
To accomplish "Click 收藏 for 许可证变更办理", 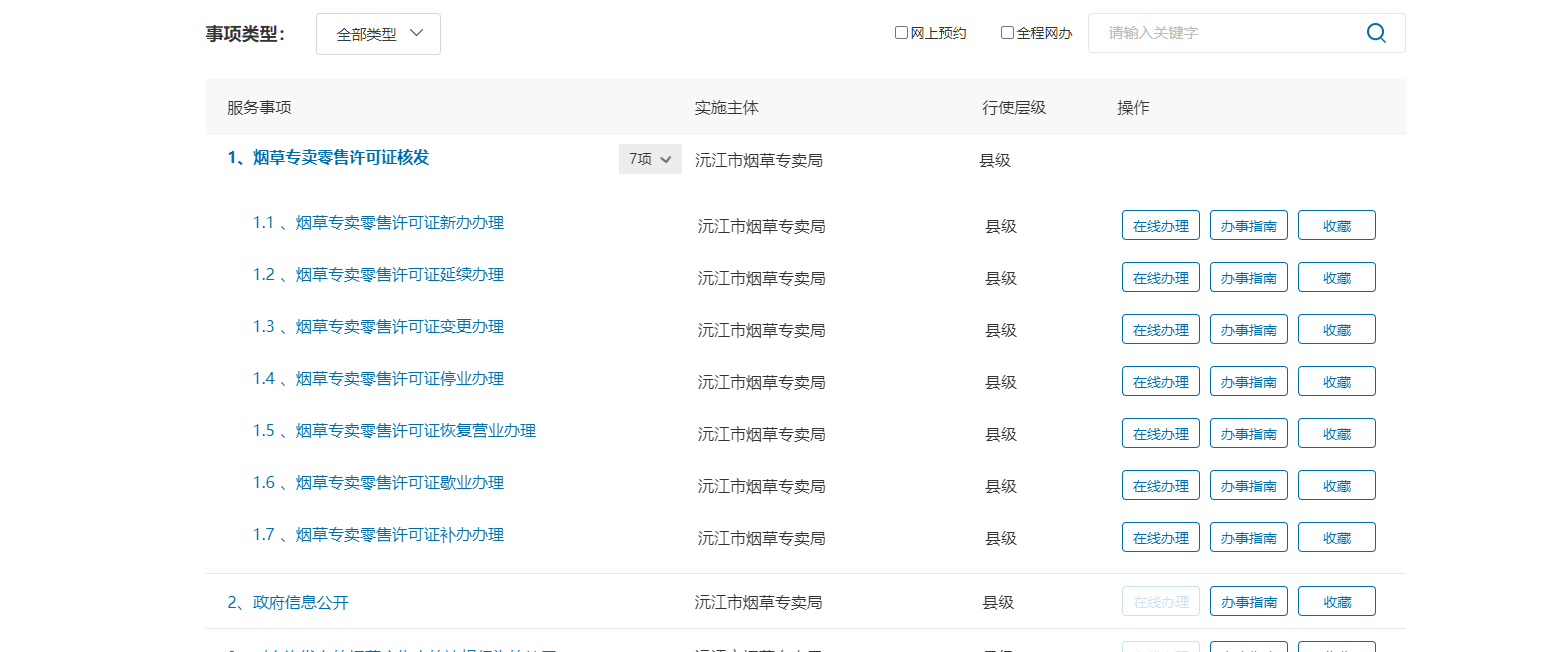I will pyautogui.click(x=1336, y=330).
